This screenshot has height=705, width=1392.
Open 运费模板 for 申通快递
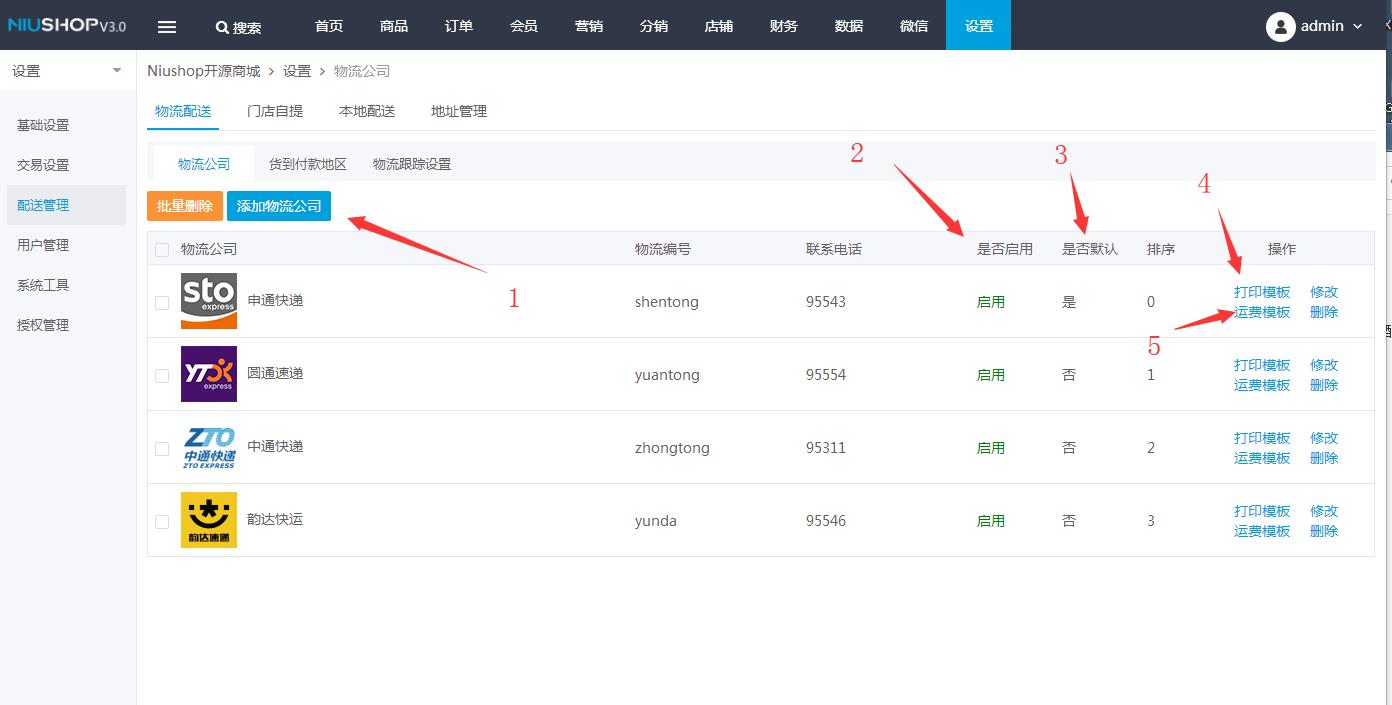point(1261,311)
